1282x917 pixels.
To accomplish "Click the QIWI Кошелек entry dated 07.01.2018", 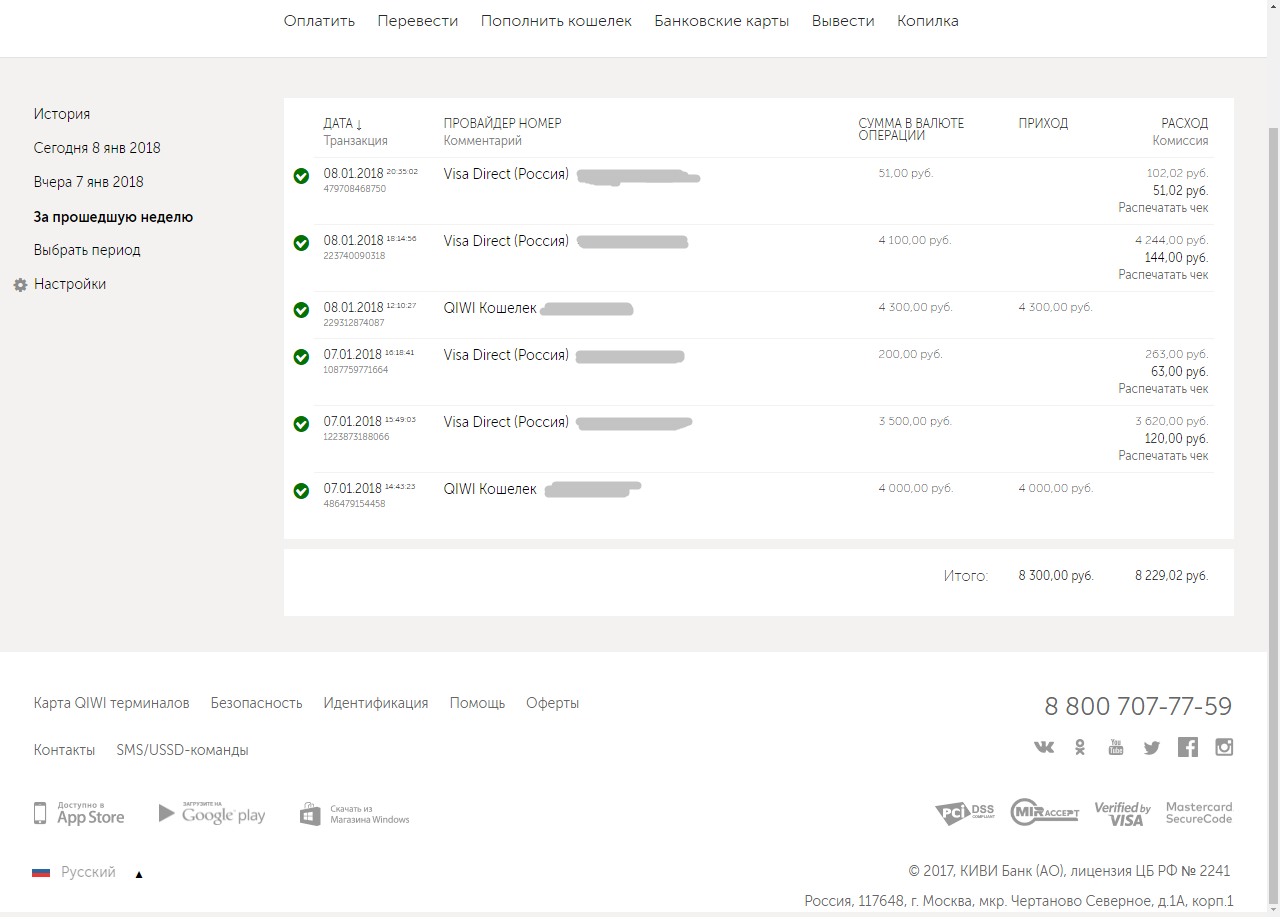I will (490, 489).
